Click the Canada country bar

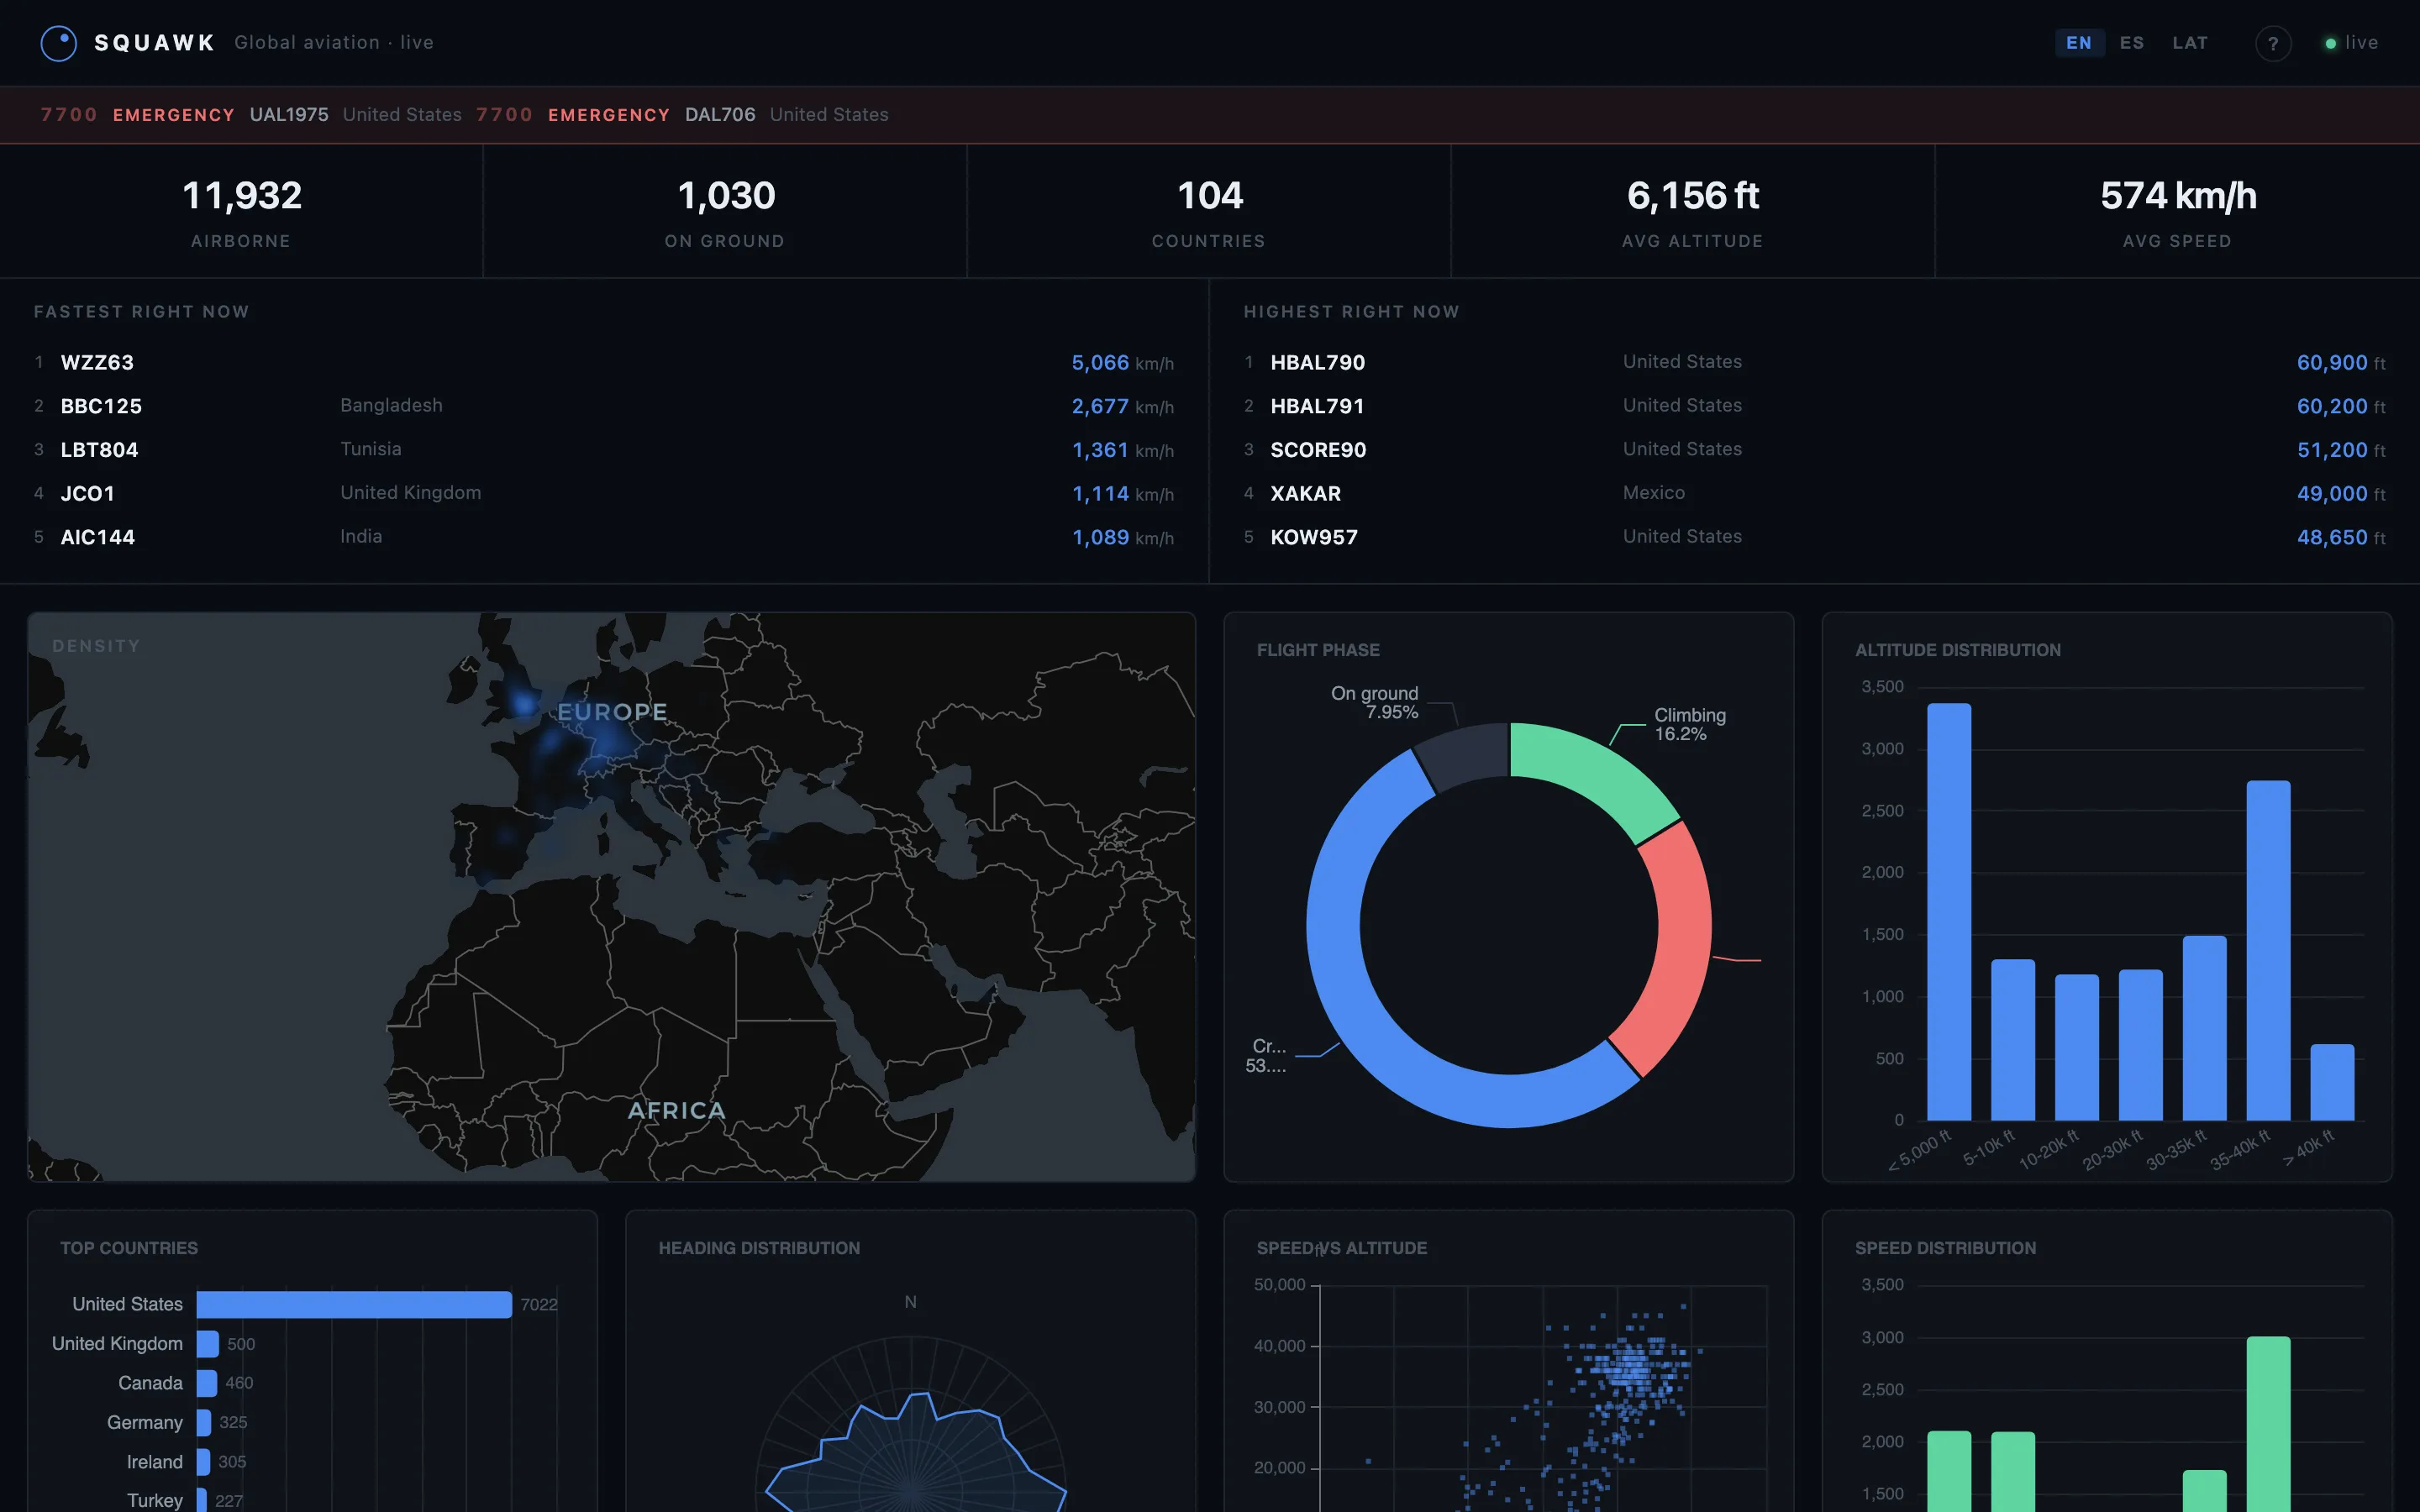click(x=207, y=1383)
